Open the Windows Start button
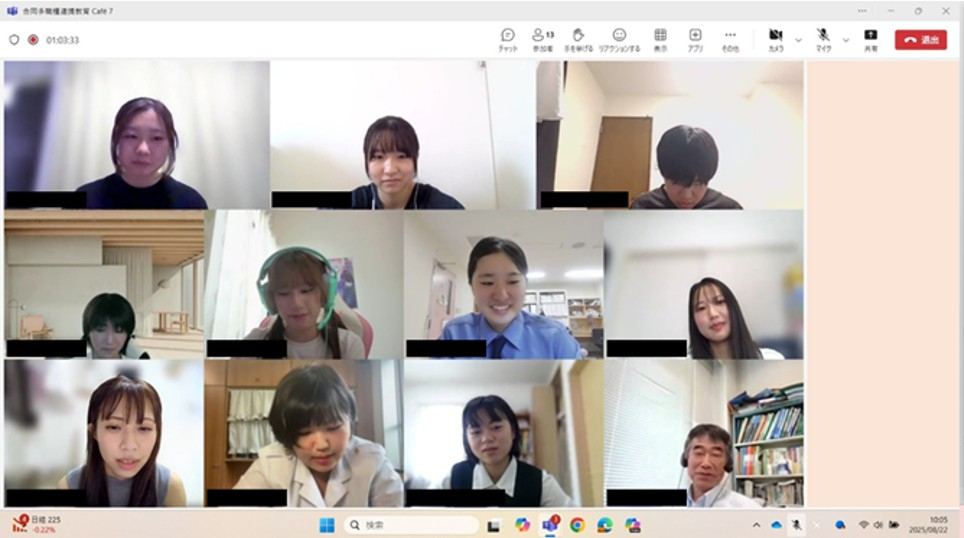 (x=327, y=525)
